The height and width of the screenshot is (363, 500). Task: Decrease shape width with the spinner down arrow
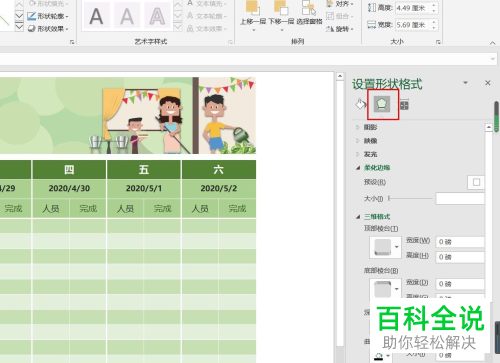click(434, 28)
